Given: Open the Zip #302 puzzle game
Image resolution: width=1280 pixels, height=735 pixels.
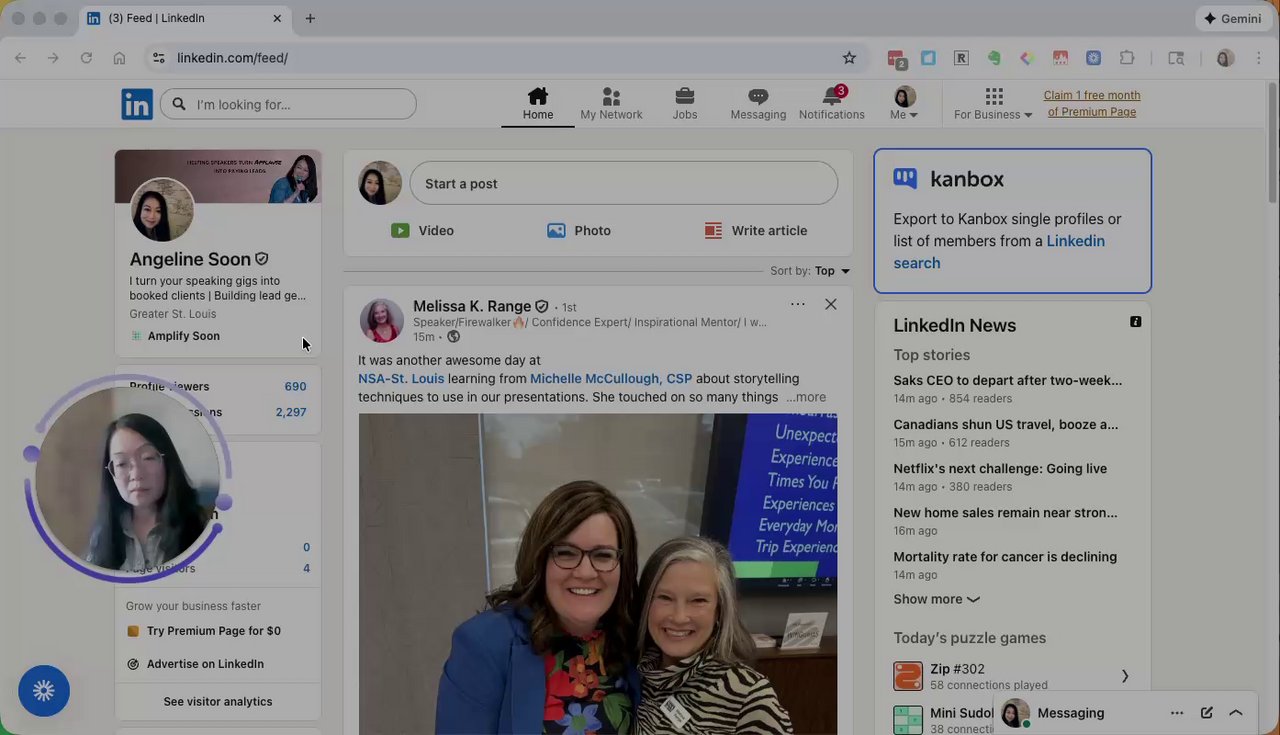Looking at the screenshot, I should pyautogui.click(x=1012, y=677).
